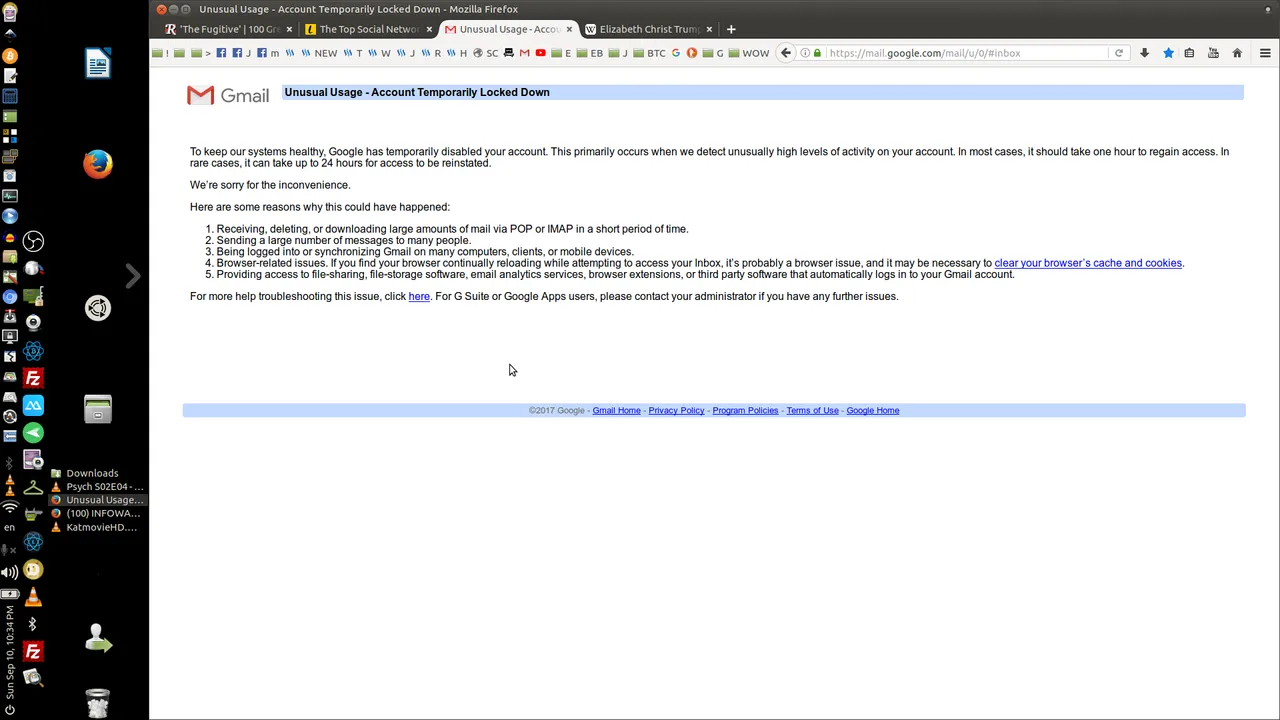This screenshot has width=1280, height=720.
Task: Click the Gmail logo on the page
Action: [x=228, y=95]
